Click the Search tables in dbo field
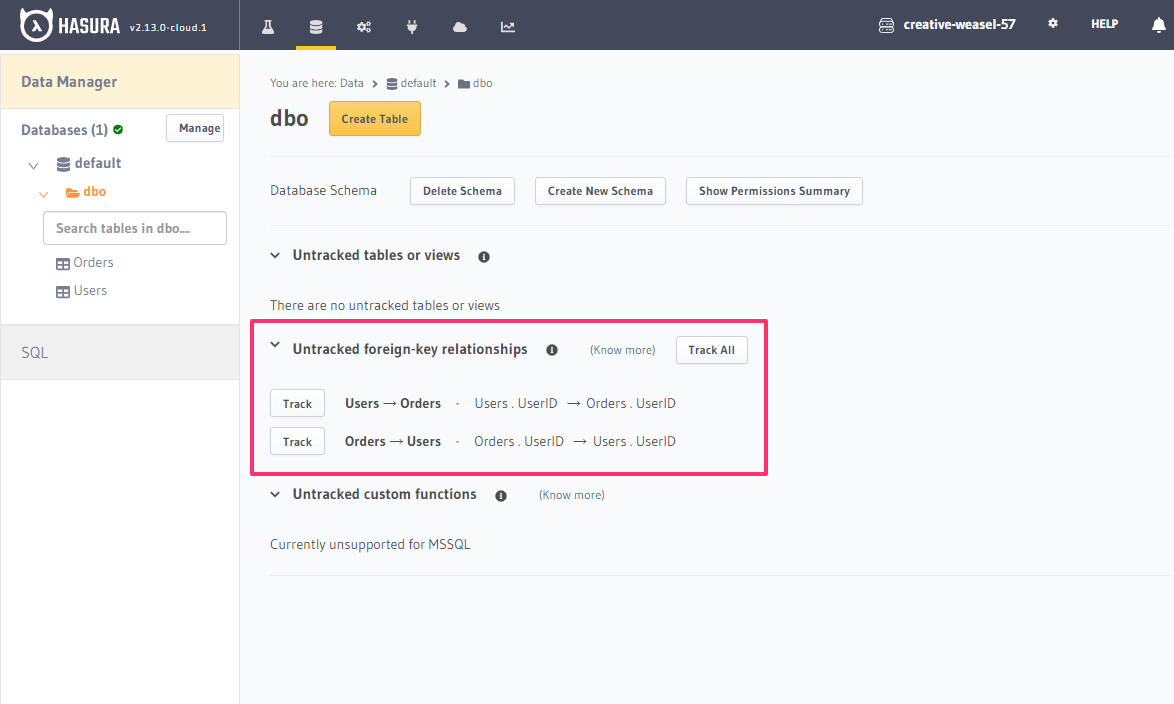This screenshot has height=704, width=1174. (x=135, y=228)
